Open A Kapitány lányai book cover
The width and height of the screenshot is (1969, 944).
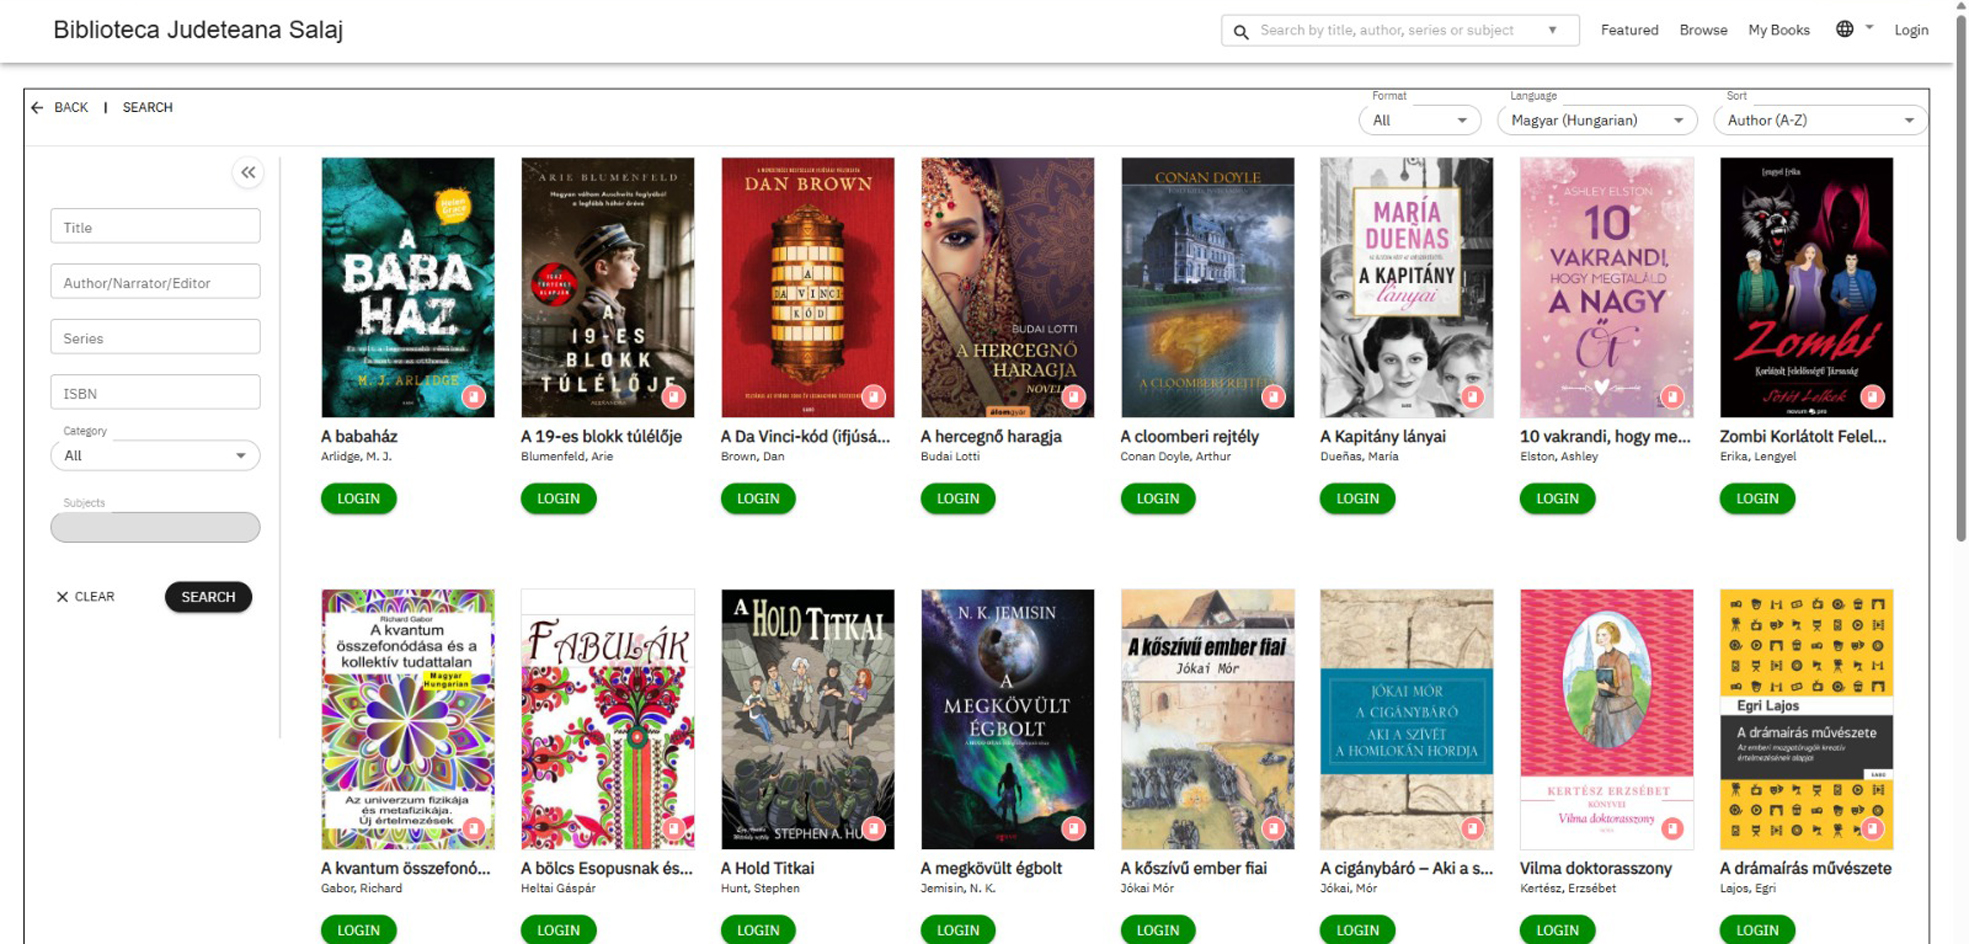[x=1406, y=287]
